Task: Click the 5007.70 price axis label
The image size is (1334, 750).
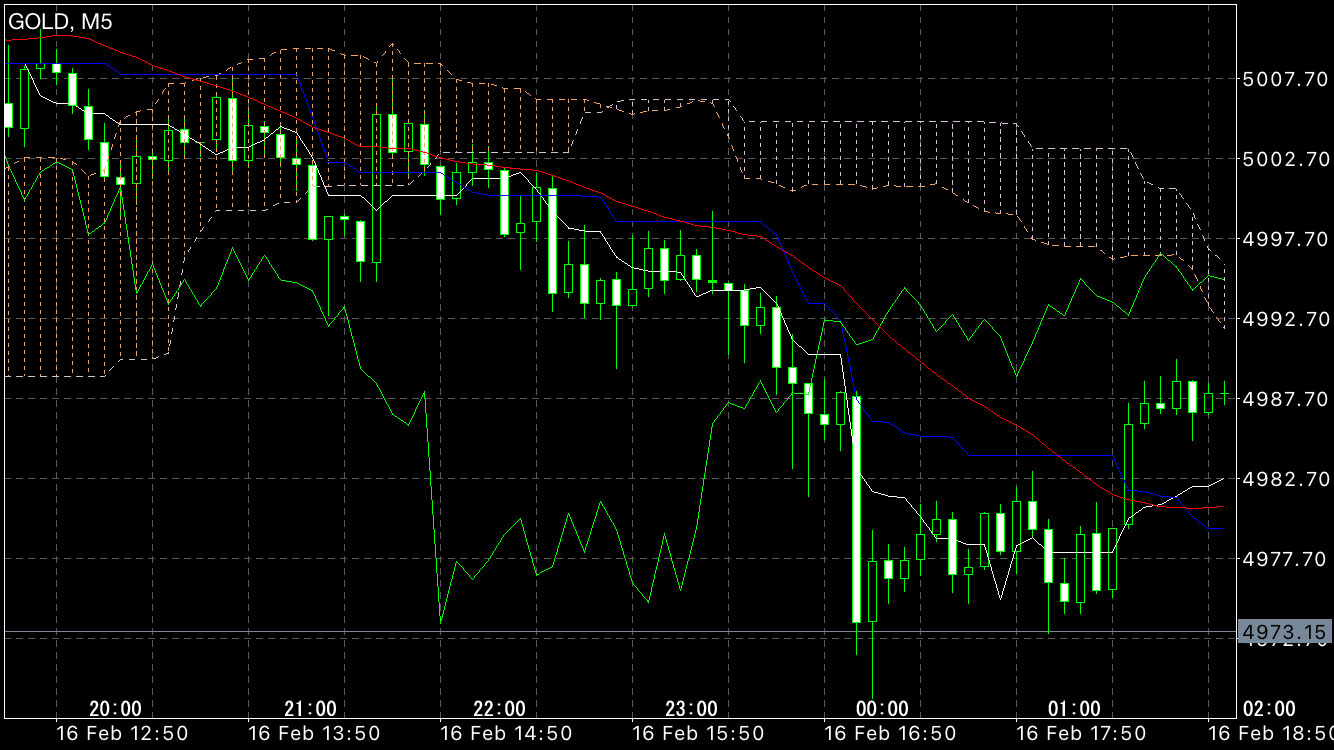Action: click(1284, 79)
